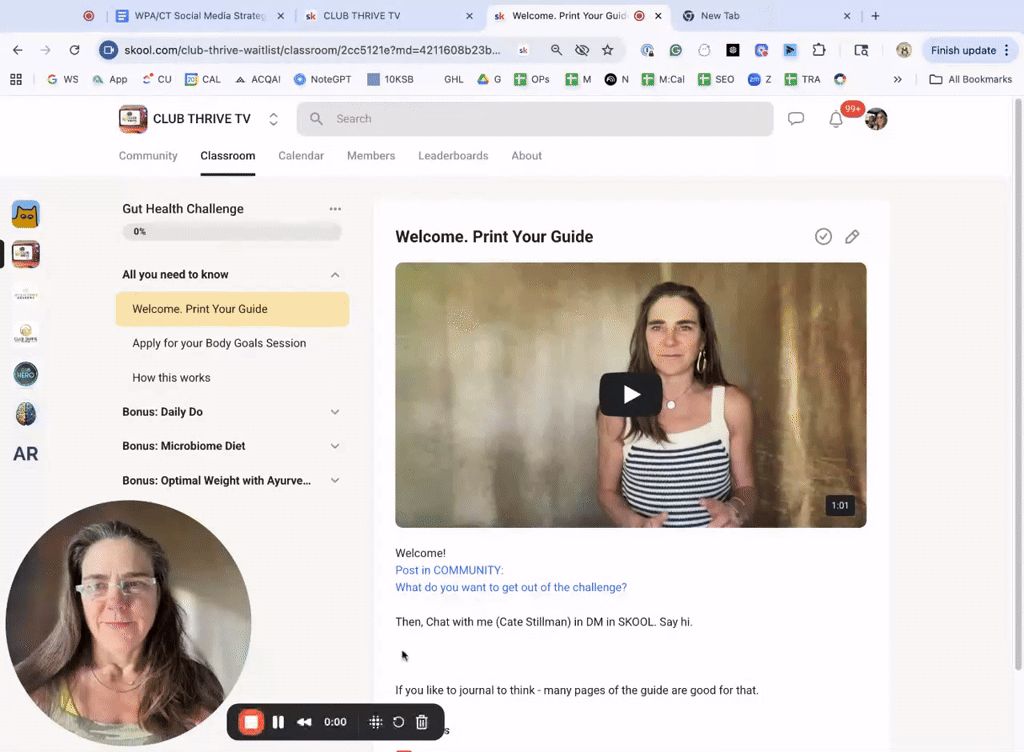Select the Classroom tab
The image size is (1024, 752).
(x=228, y=155)
